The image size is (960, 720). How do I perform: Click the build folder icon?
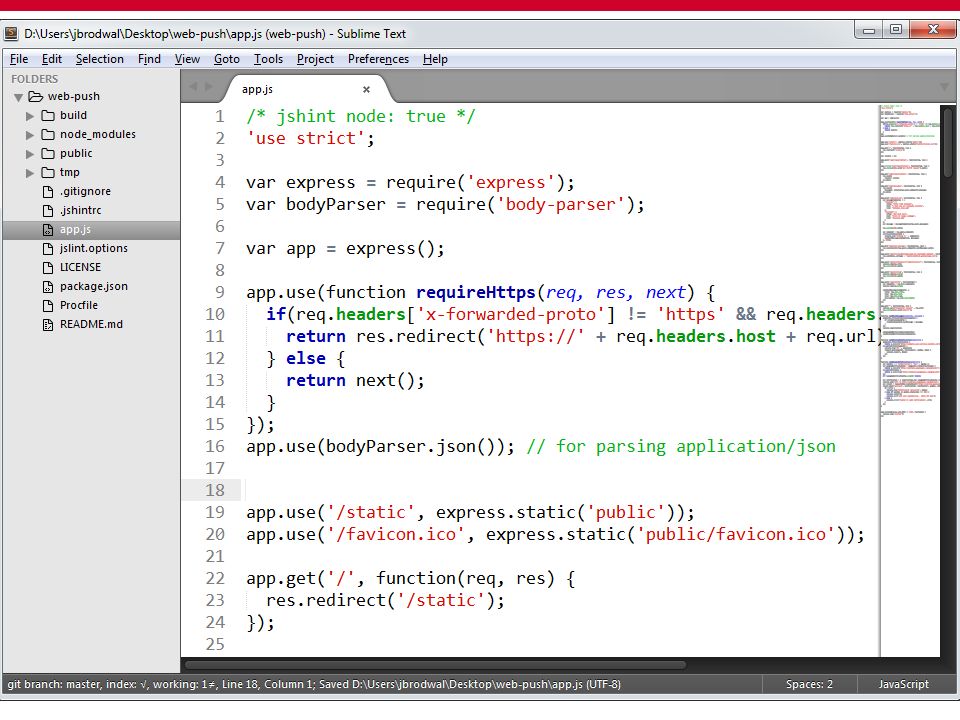[x=48, y=115]
